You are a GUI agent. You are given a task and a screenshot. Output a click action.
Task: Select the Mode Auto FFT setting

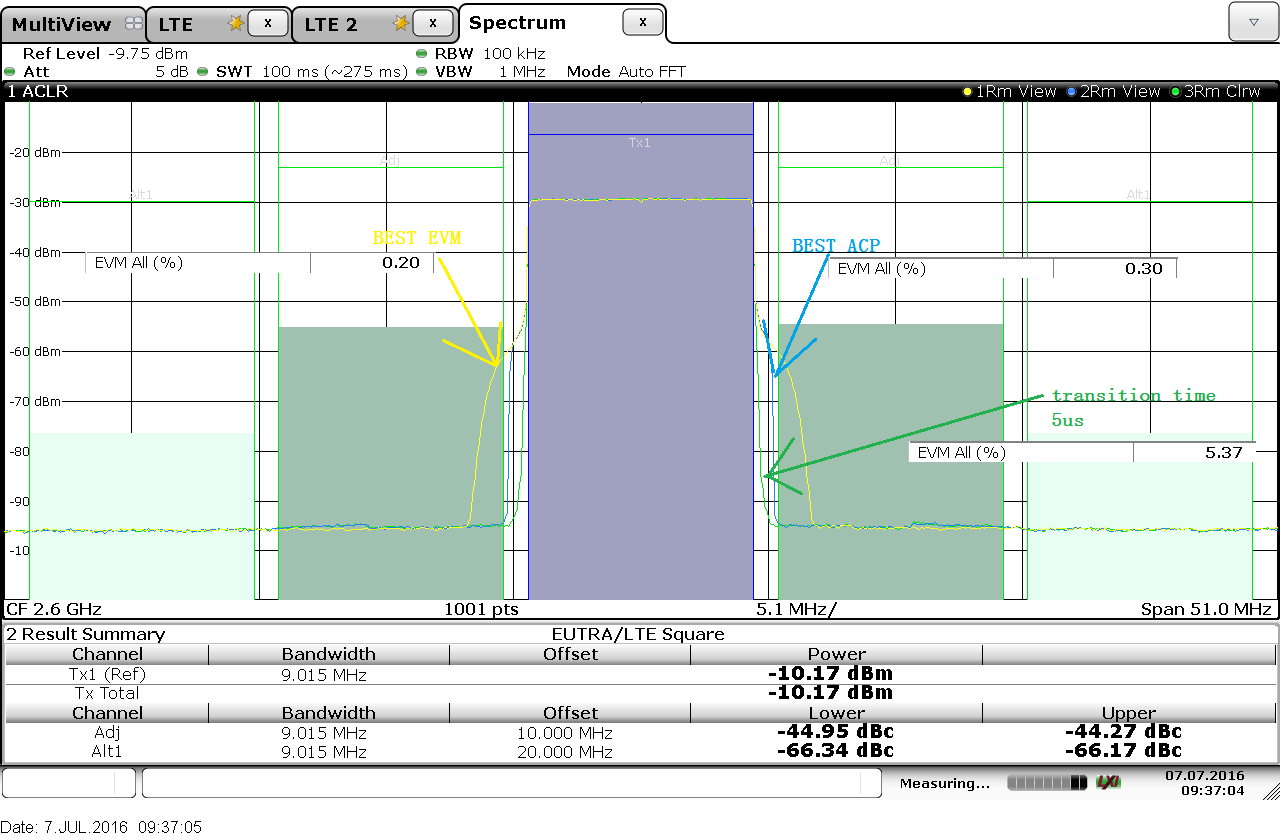[626, 72]
